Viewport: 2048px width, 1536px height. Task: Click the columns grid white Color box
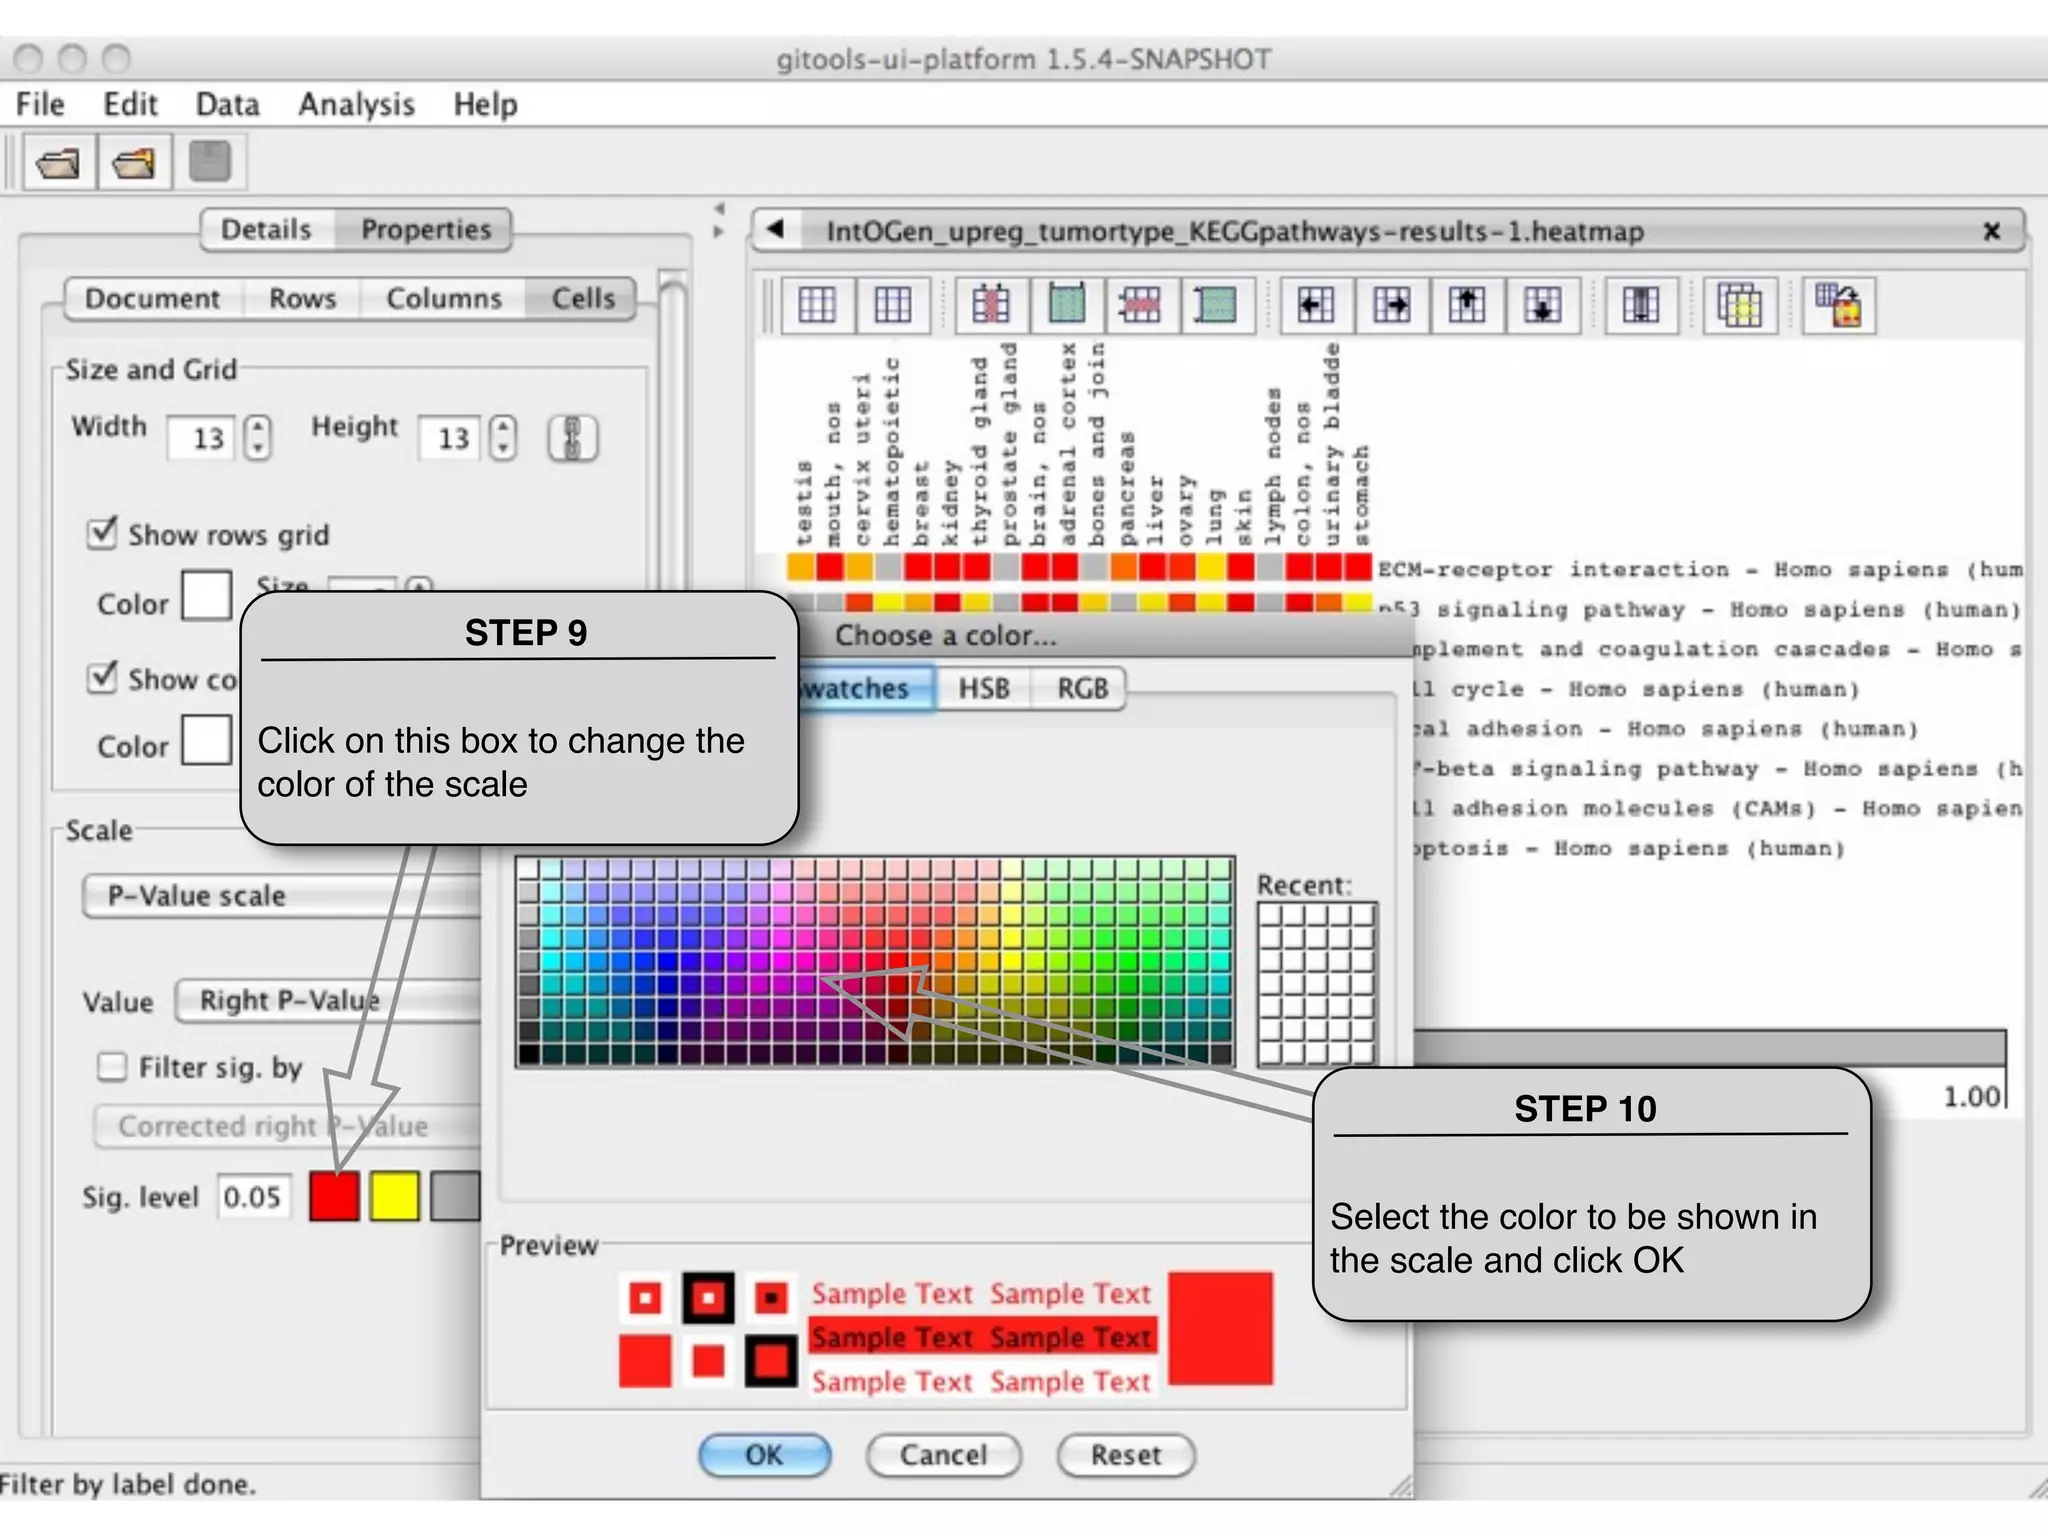click(207, 740)
